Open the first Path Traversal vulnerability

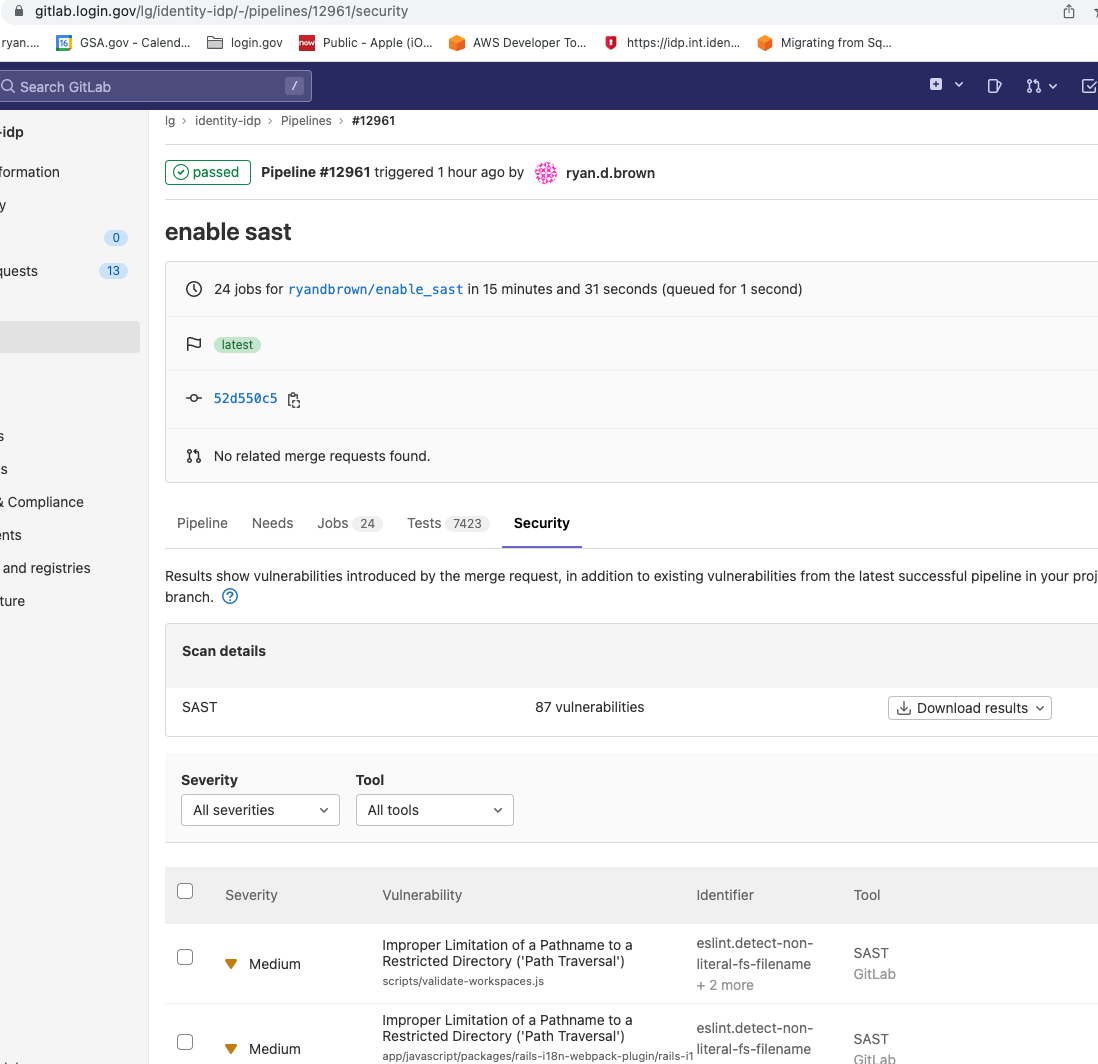point(507,953)
